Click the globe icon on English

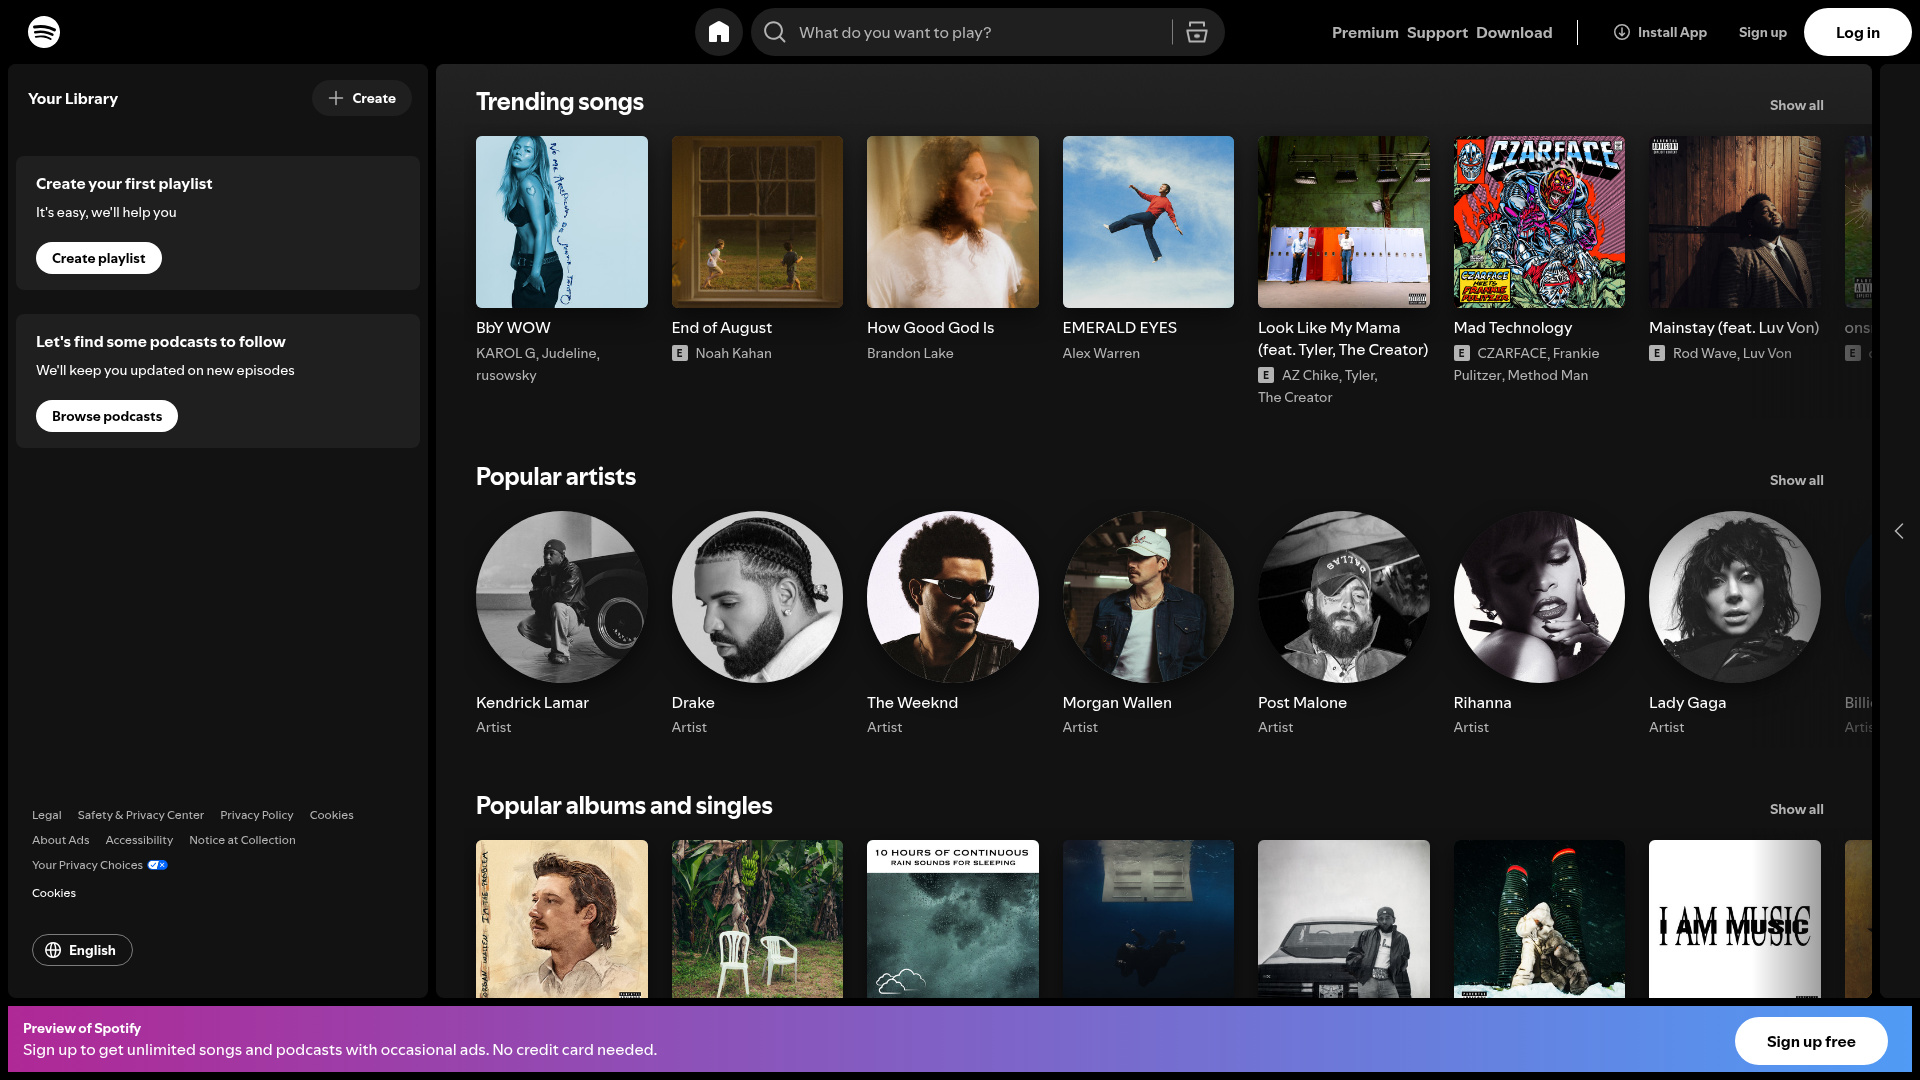[x=53, y=950]
